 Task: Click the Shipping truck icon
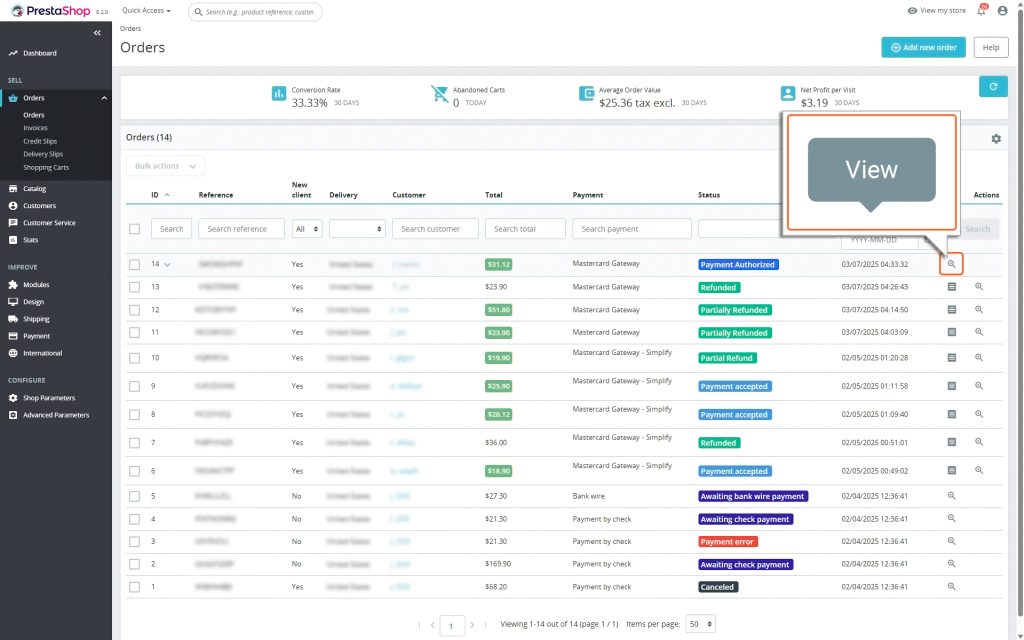pos(13,319)
